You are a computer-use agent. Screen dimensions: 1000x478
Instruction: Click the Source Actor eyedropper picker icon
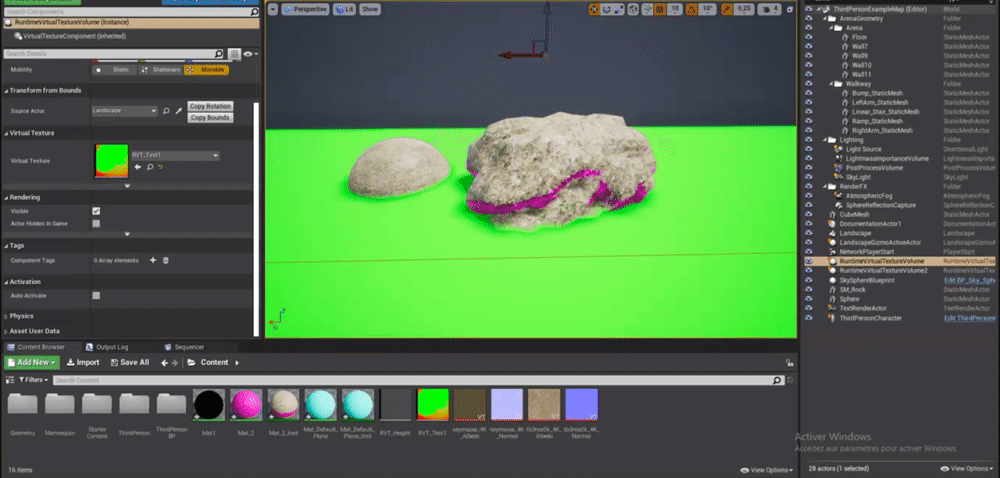pos(179,111)
